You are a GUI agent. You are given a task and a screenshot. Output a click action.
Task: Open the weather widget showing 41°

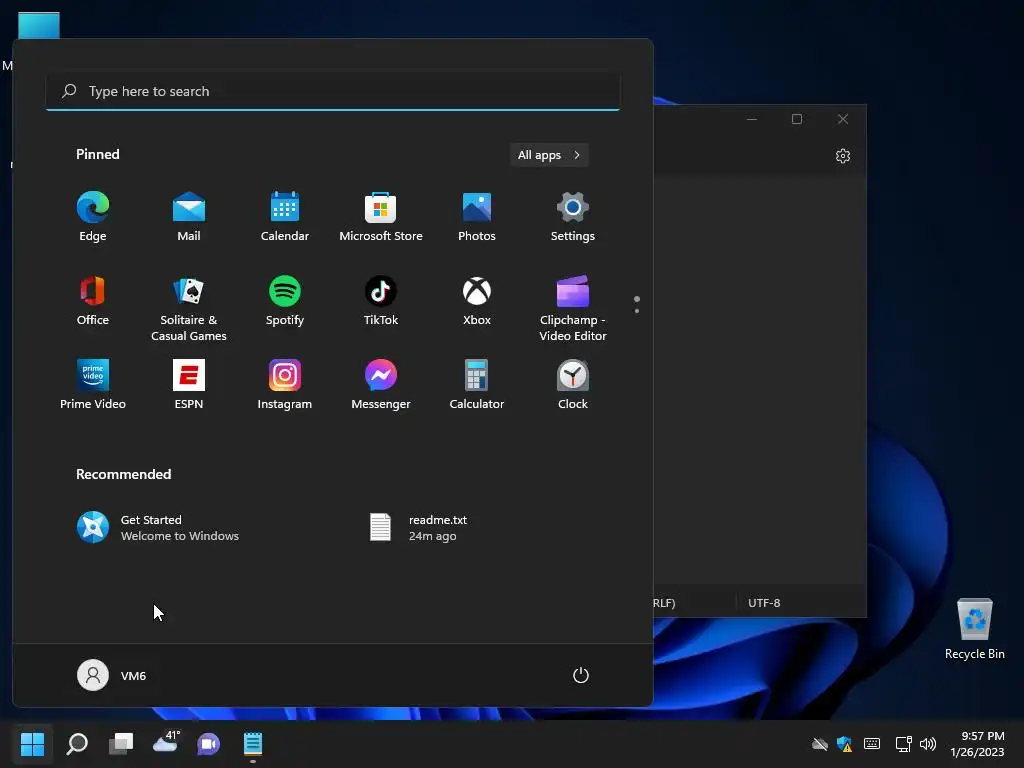tap(165, 744)
